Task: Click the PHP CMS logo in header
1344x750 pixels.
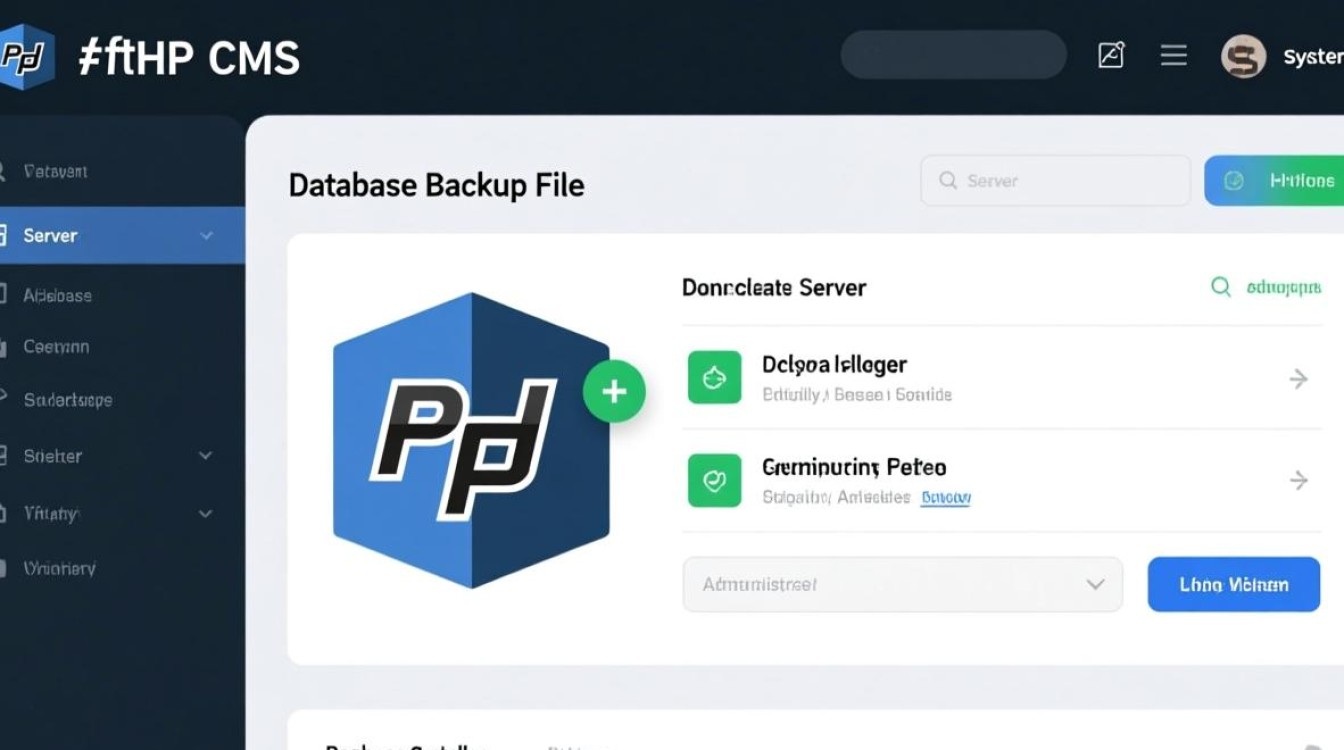Action: click(x=27, y=58)
